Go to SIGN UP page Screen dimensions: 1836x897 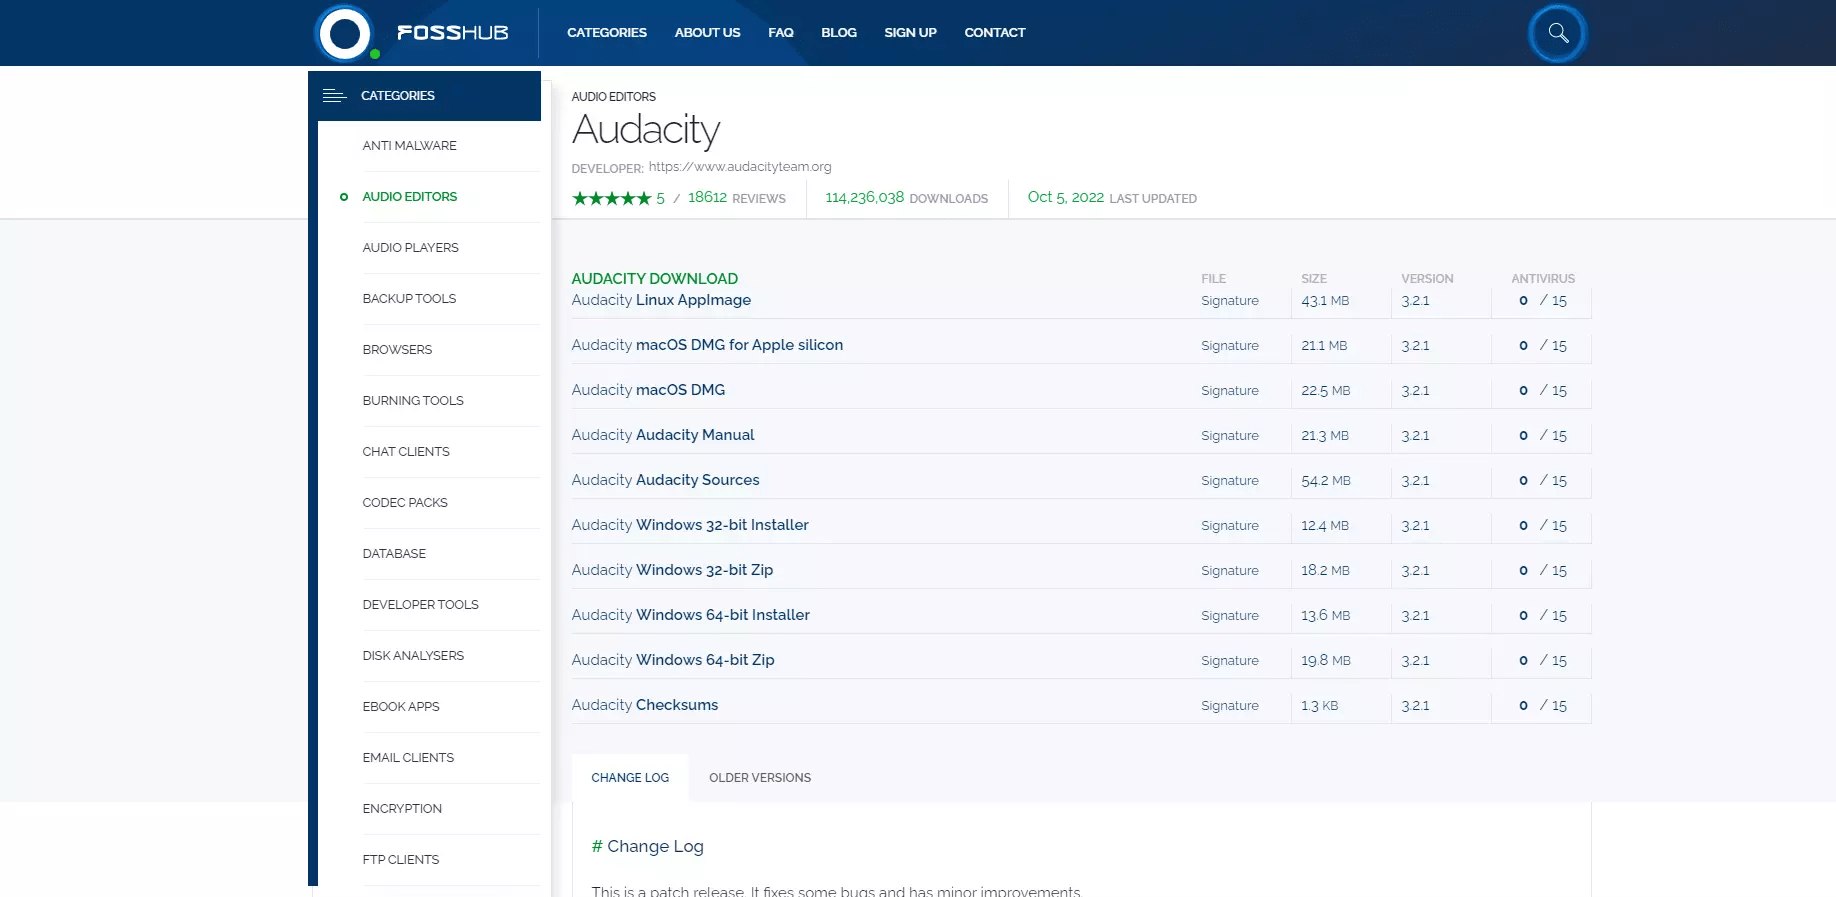[910, 32]
